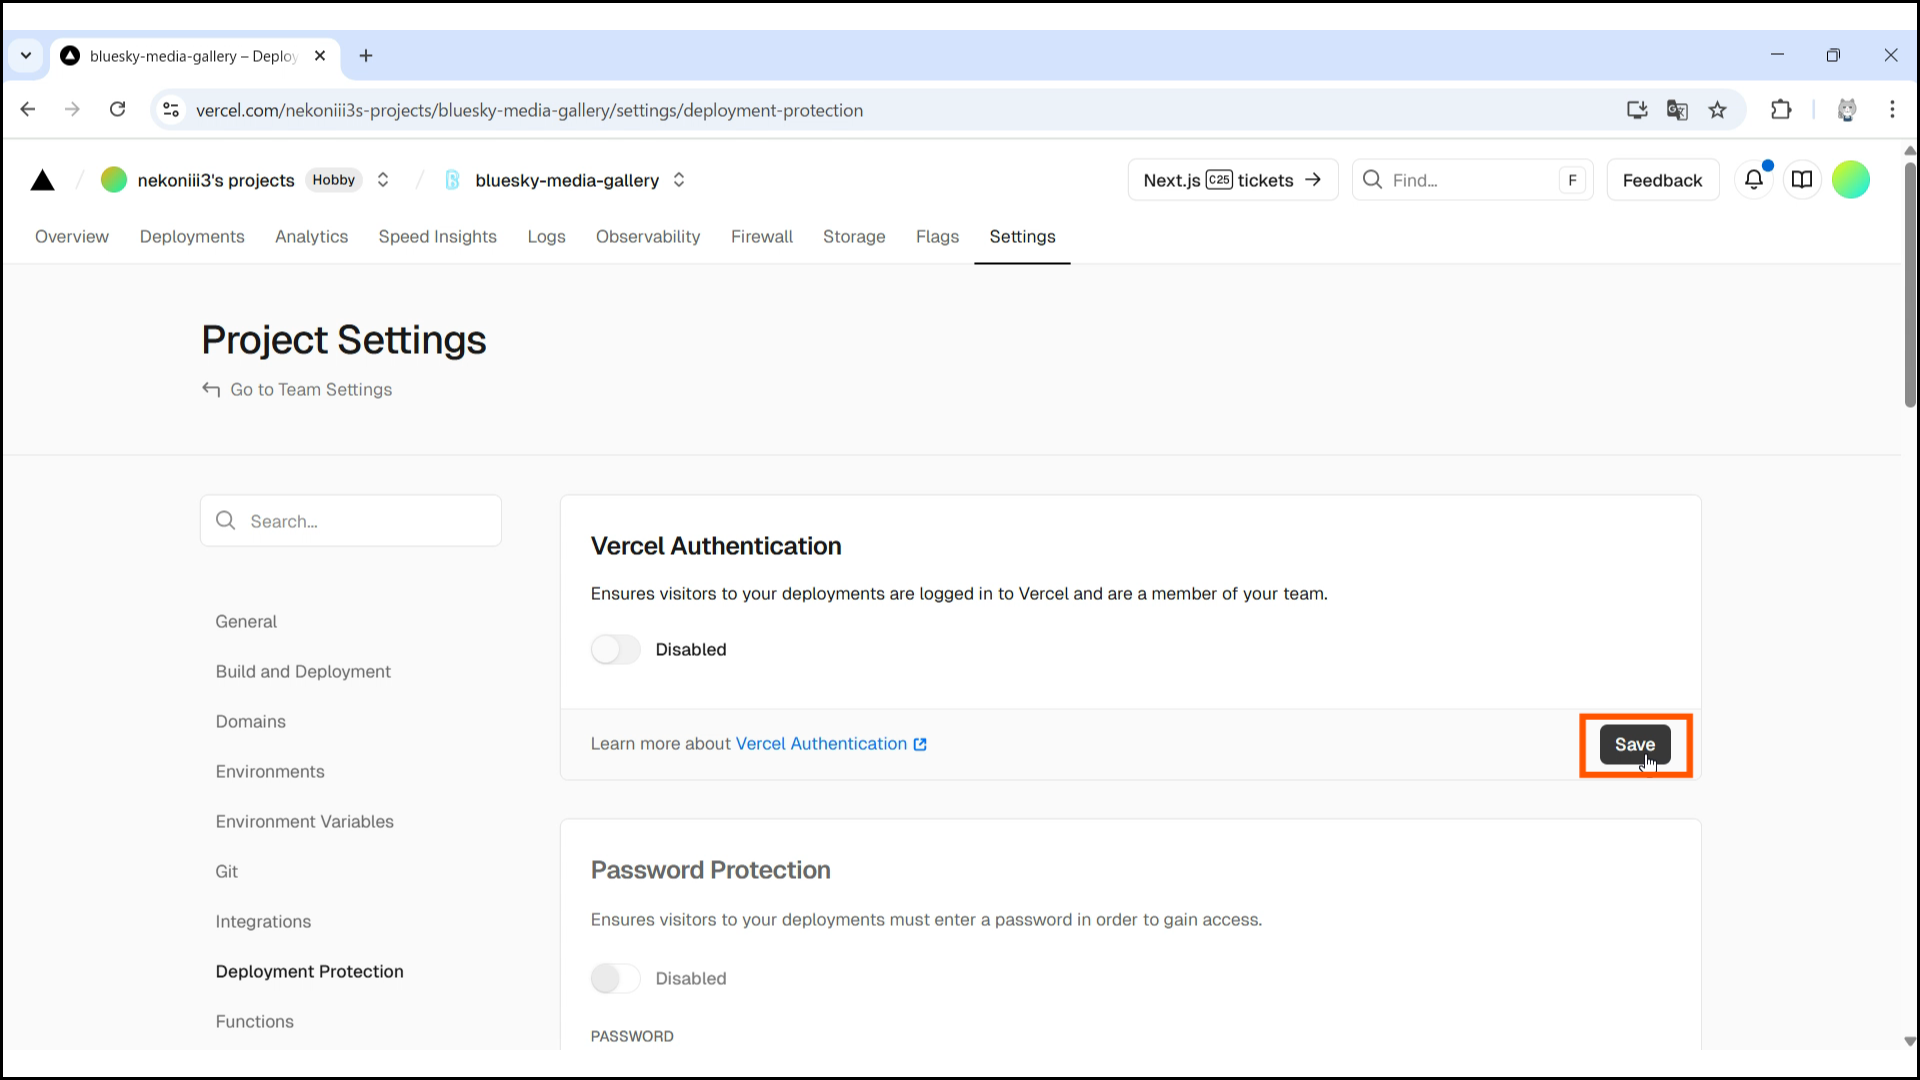Reload the page

coord(117,110)
